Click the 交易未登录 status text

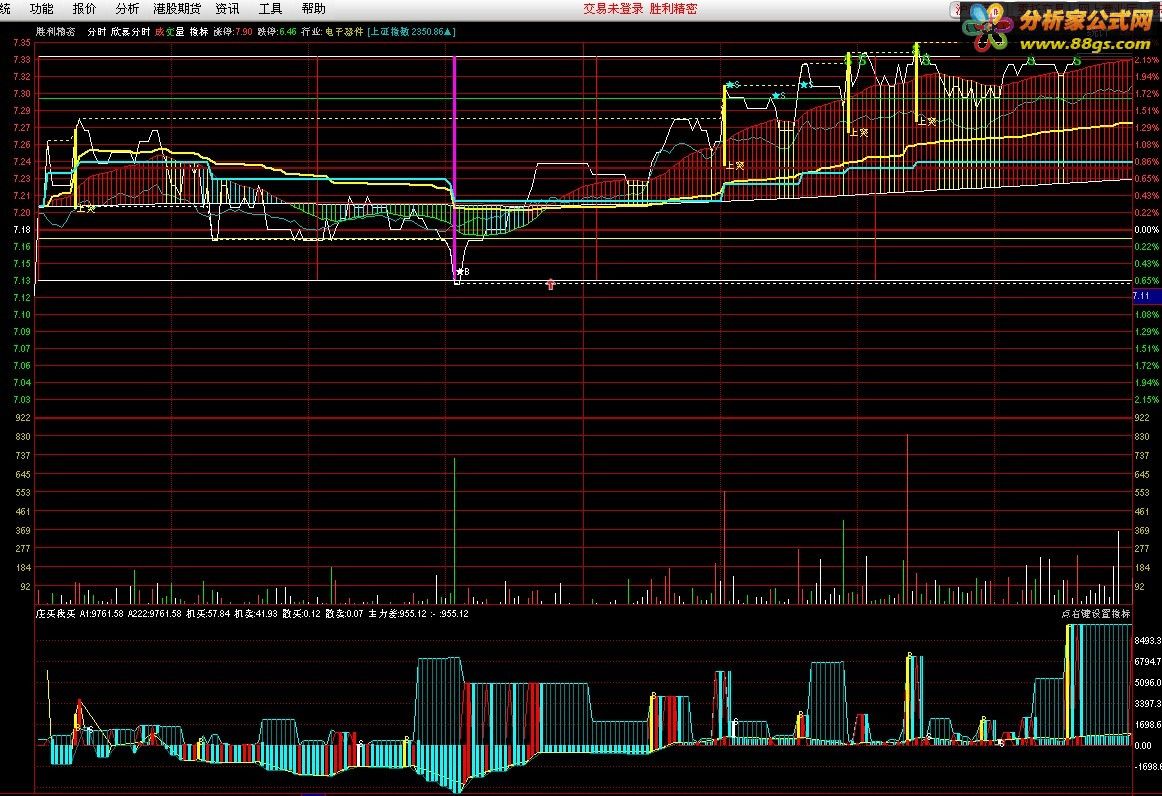(613, 9)
